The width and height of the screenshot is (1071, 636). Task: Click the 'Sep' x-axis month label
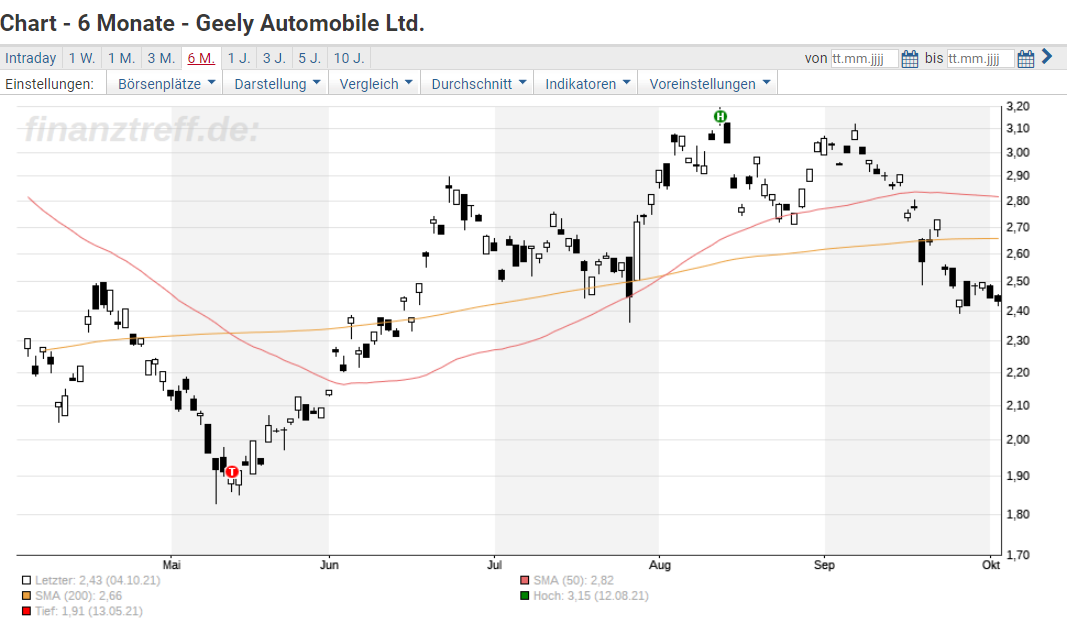pos(824,565)
